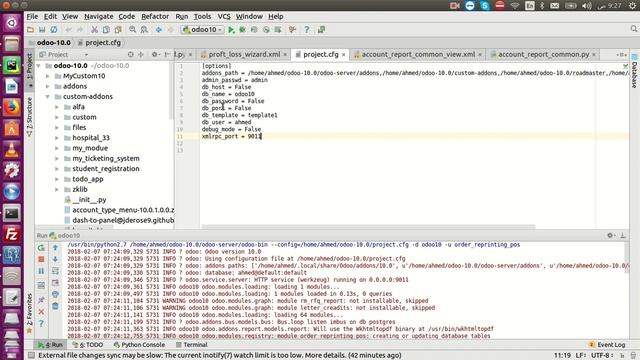Expand the addons folder
The width and height of the screenshot is (640, 360).
coord(48,86)
